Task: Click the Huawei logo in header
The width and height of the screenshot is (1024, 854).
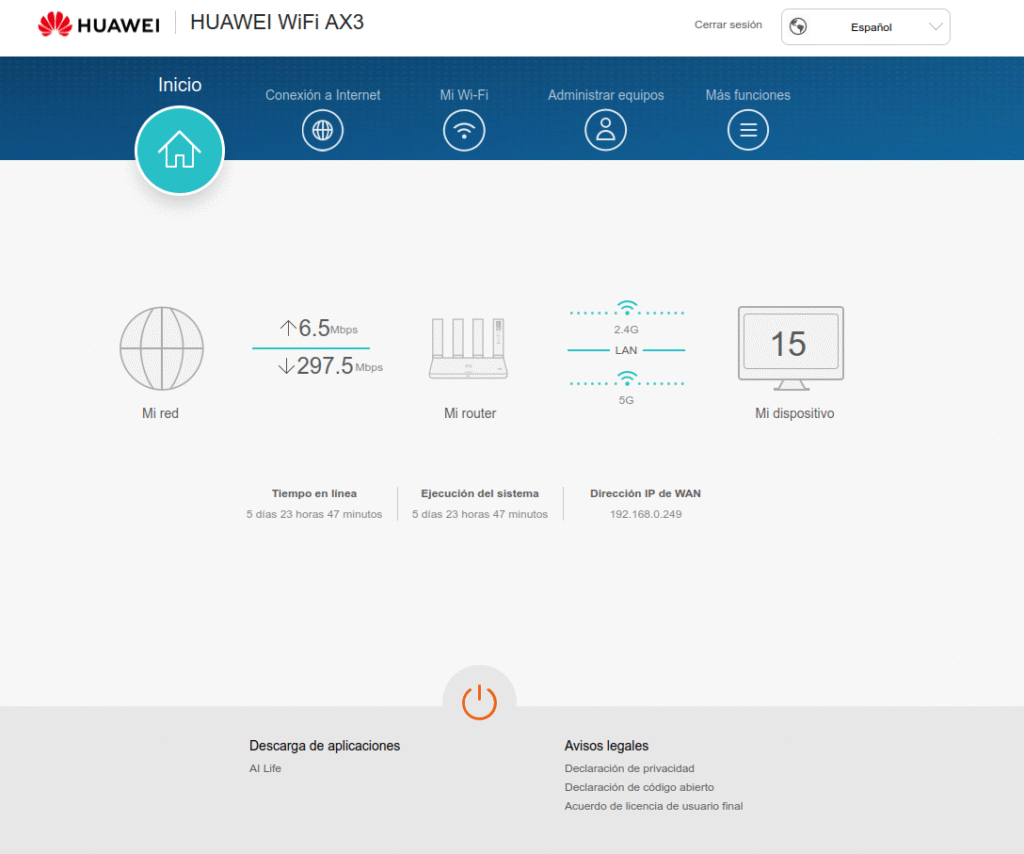Action: [99, 24]
